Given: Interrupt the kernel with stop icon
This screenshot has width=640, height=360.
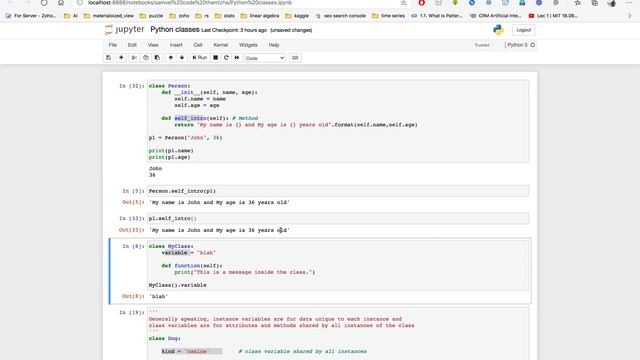Looking at the screenshot, I should (216, 58).
